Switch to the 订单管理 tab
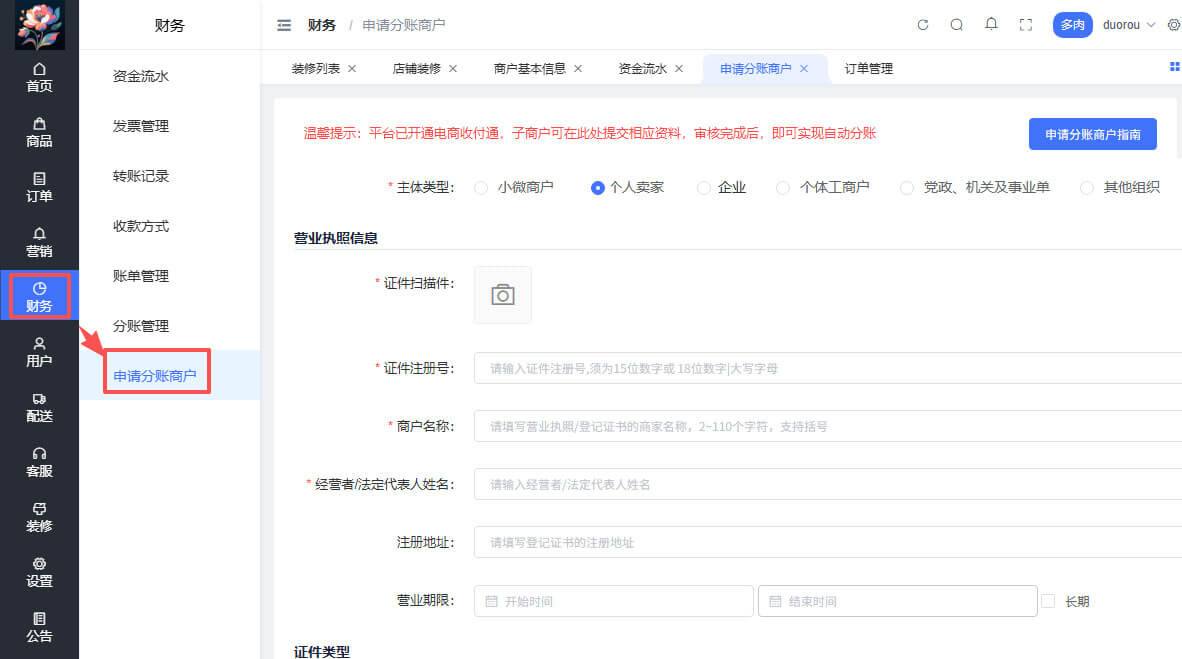 [x=866, y=69]
